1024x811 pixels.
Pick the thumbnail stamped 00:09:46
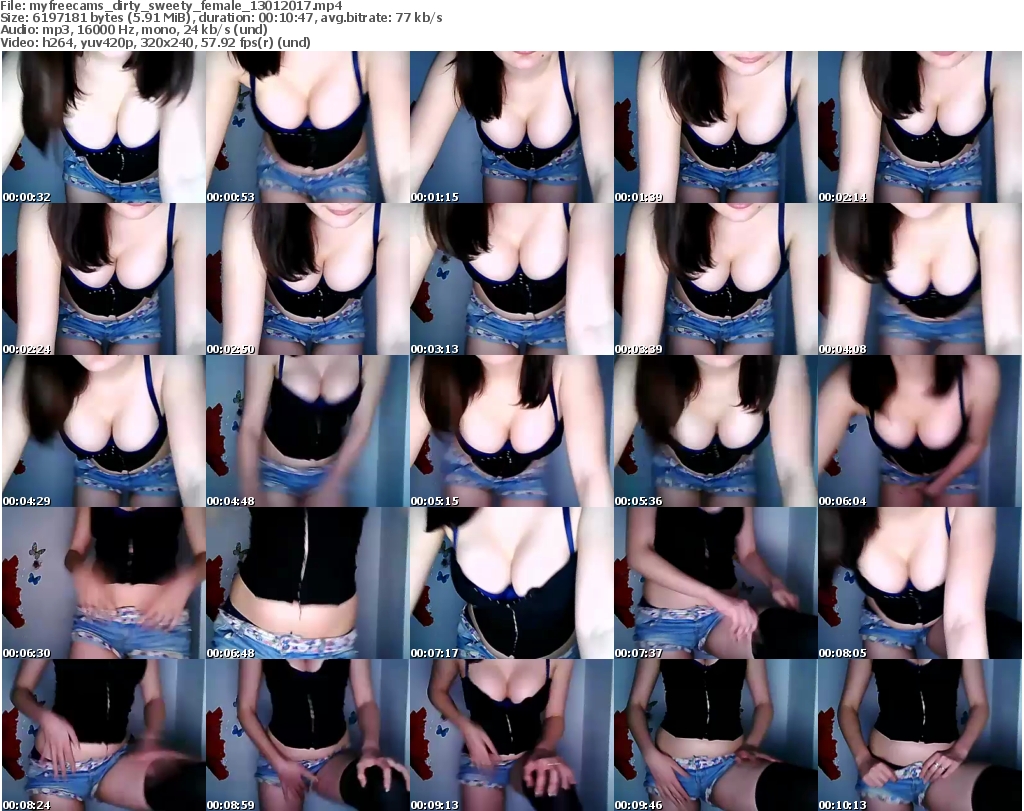tap(715, 735)
